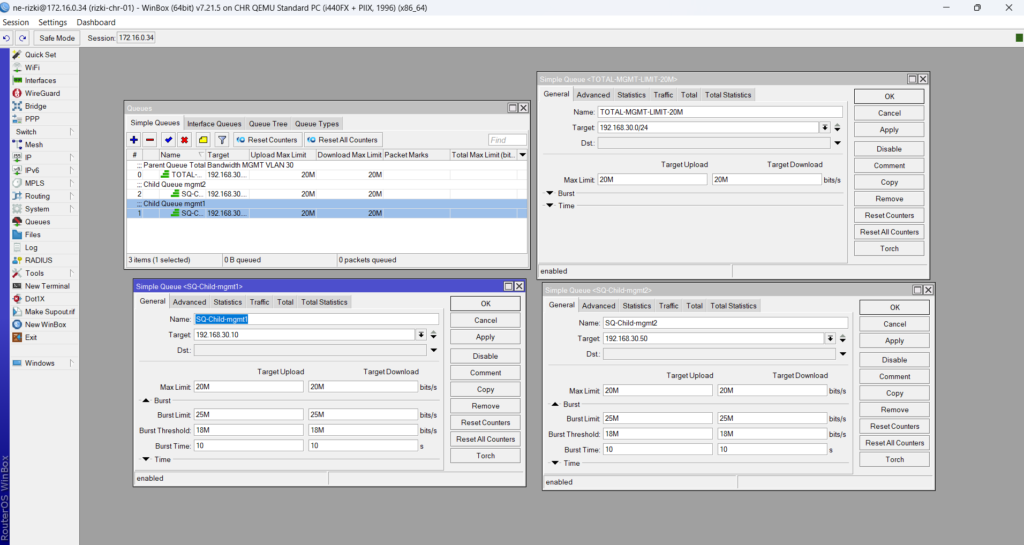Screen dimensions: 1024x545
Task: Click the Burst Time upload field in SQ-Child-mgmt1
Action: (248, 446)
